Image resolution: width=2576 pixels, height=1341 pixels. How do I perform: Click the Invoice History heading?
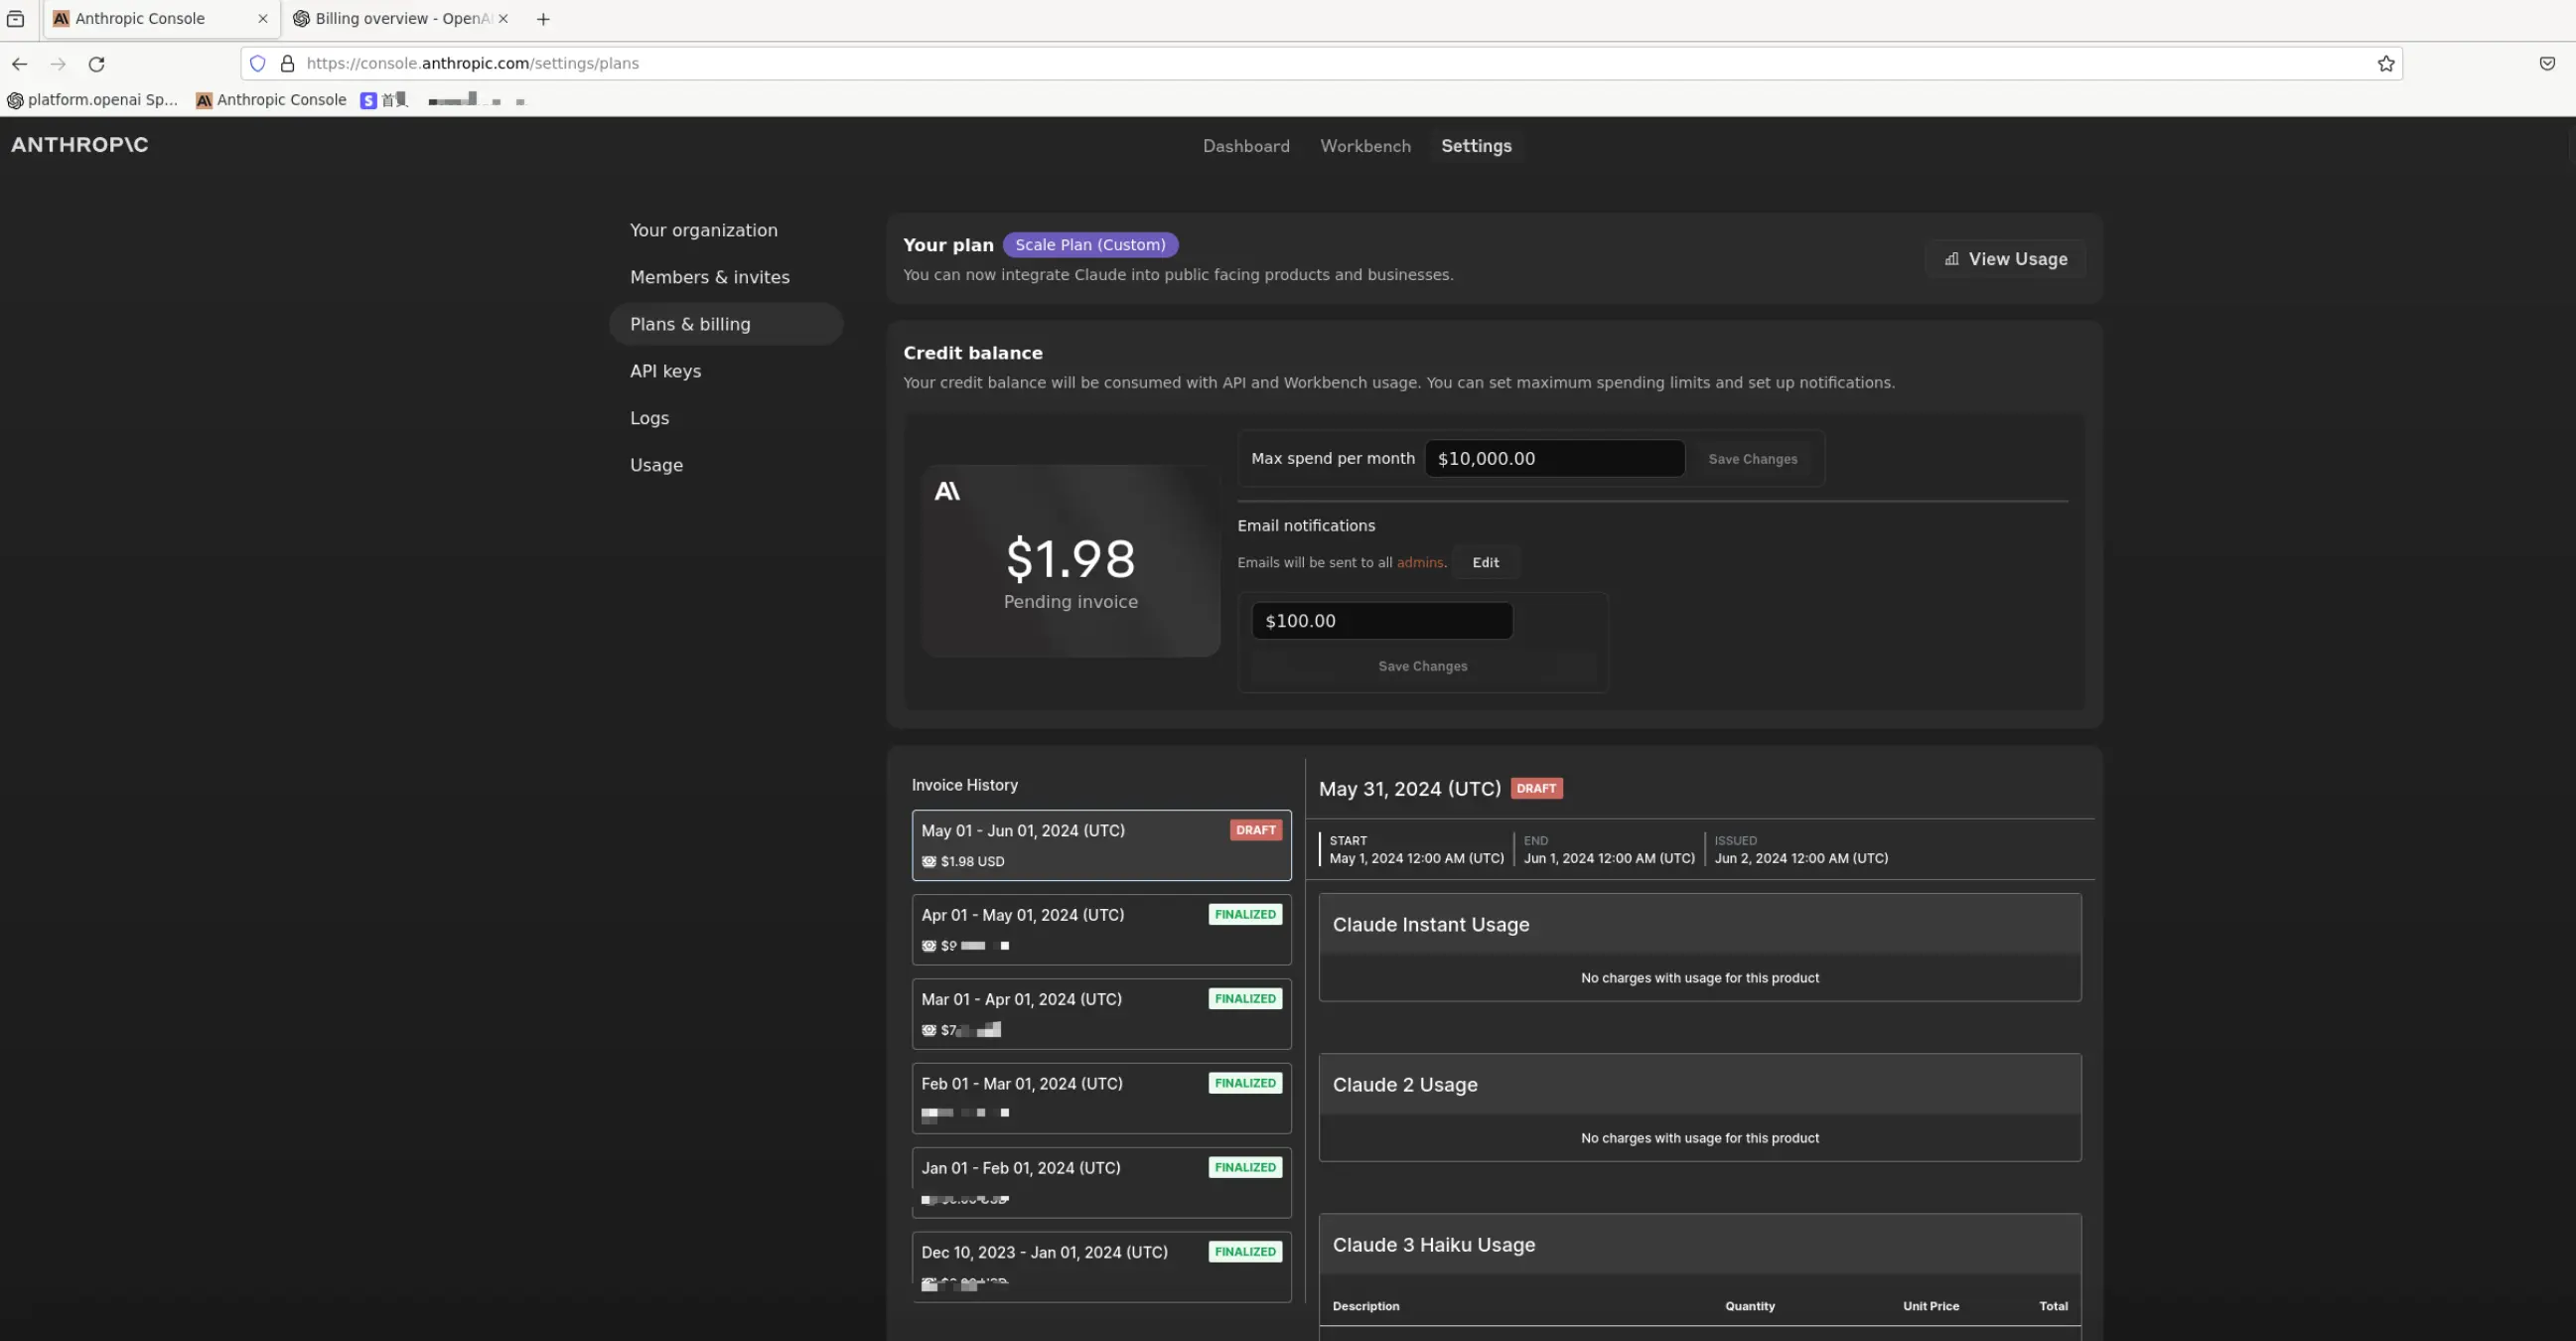pos(964,786)
